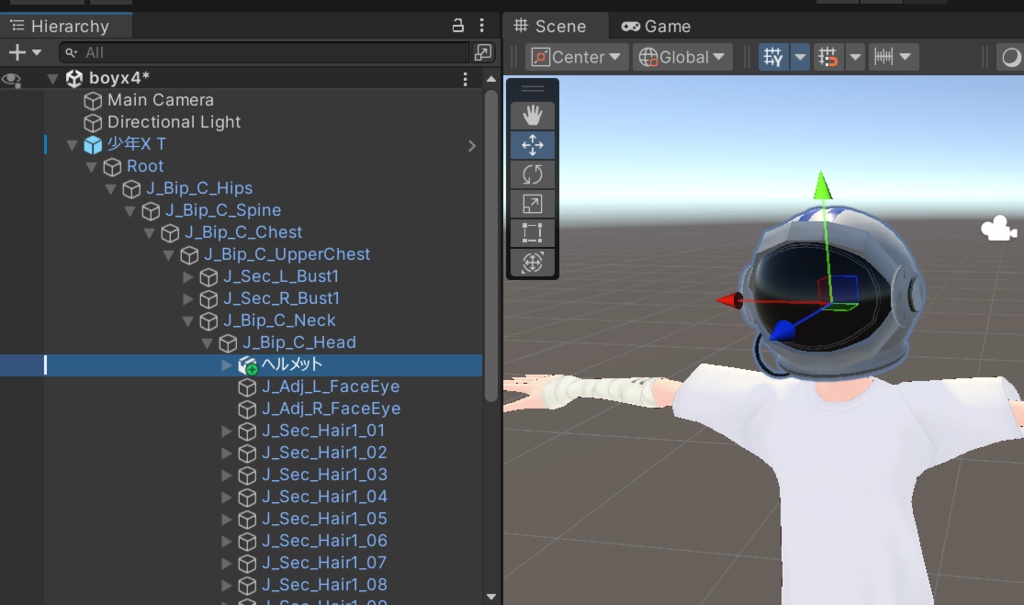1024x605 pixels.
Task: Expand J_Sec_Hair1_01 node
Action: tap(227, 431)
